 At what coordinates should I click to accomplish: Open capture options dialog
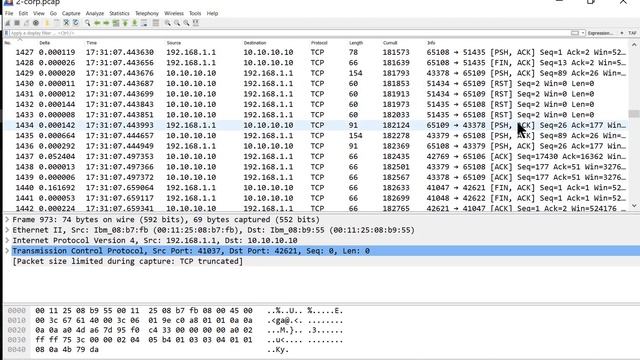pos(36,23)
